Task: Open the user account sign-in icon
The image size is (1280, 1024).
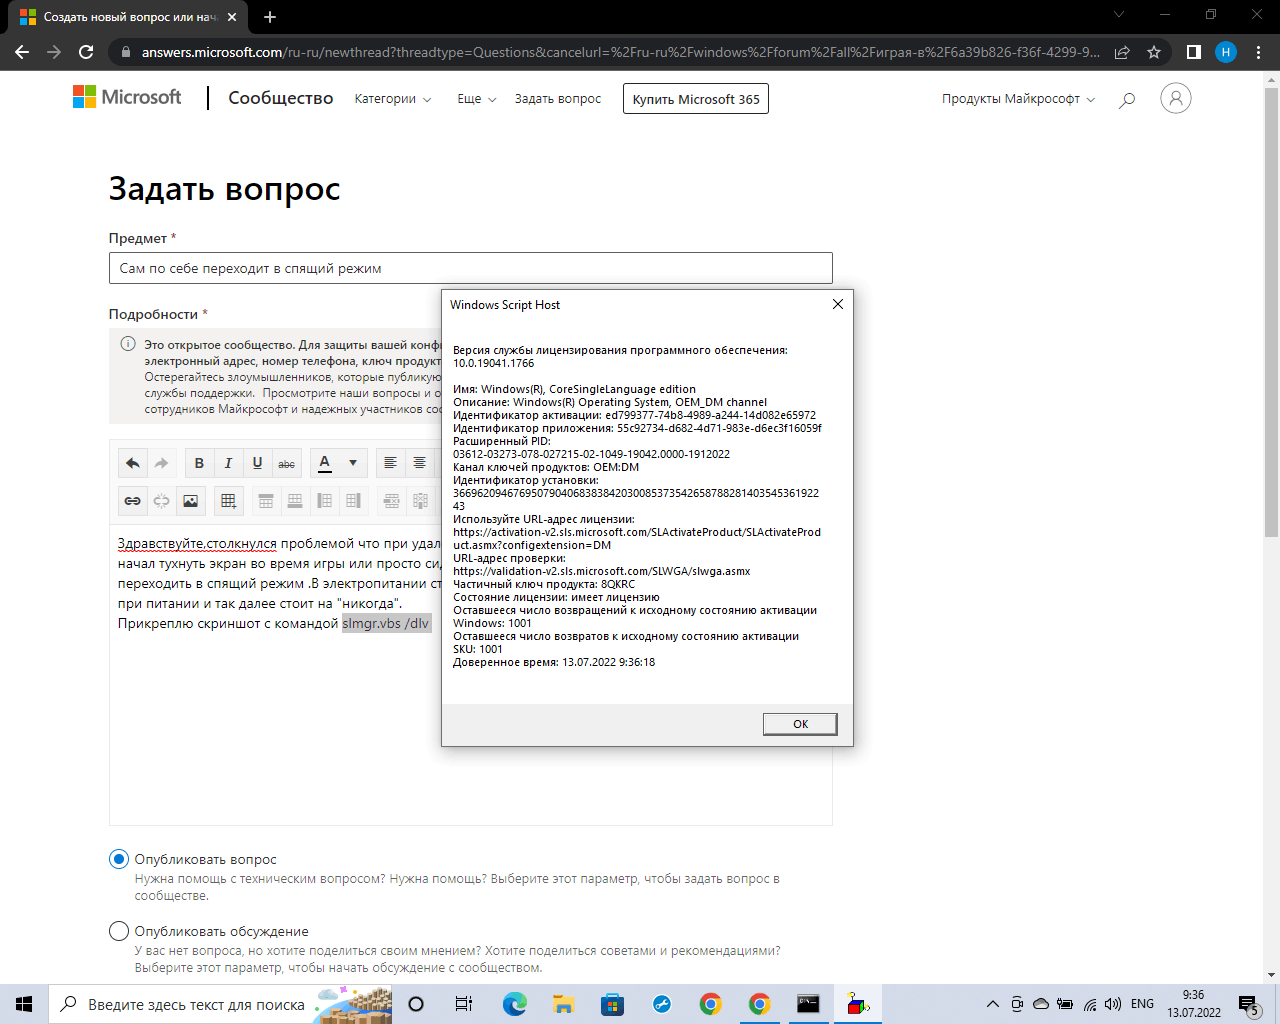Action: [x=1176, y=98]
